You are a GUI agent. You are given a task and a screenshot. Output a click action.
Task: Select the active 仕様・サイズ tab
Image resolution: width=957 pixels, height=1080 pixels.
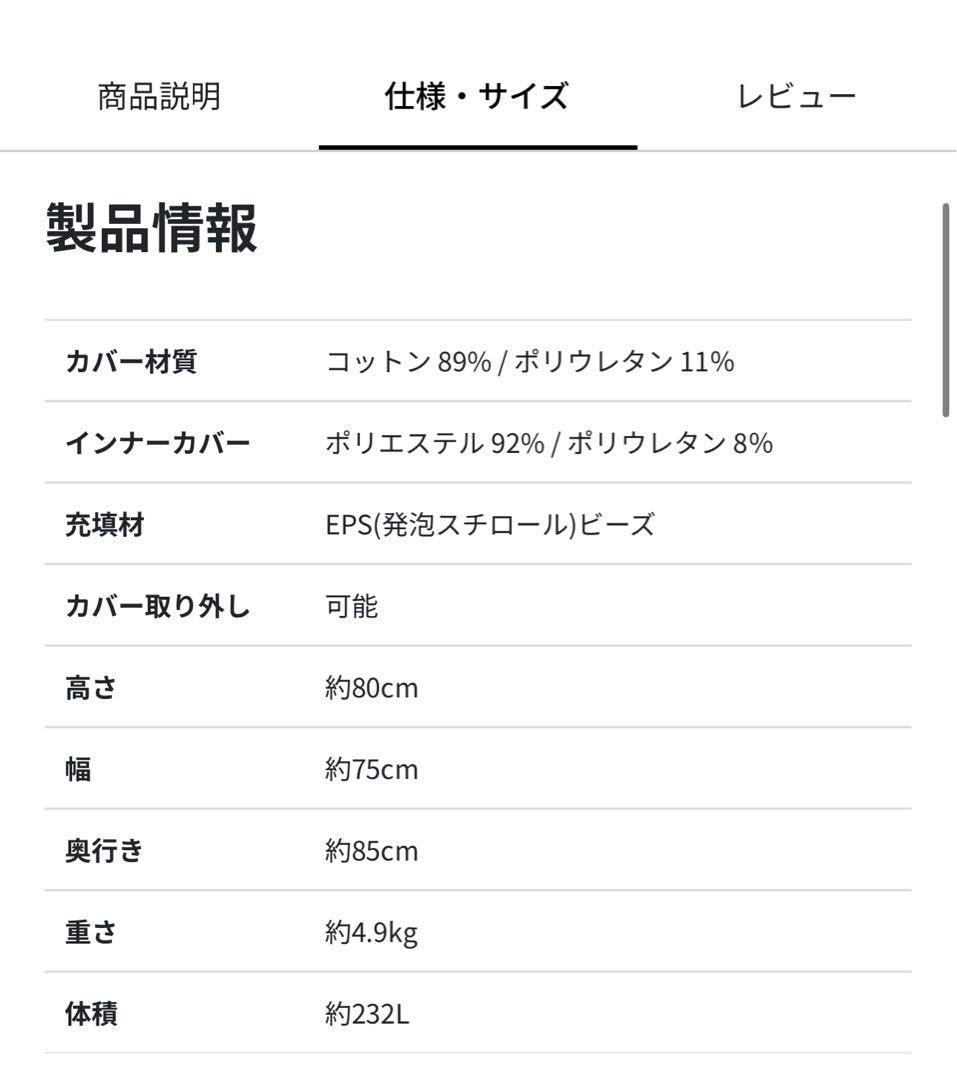coord(477,95)
